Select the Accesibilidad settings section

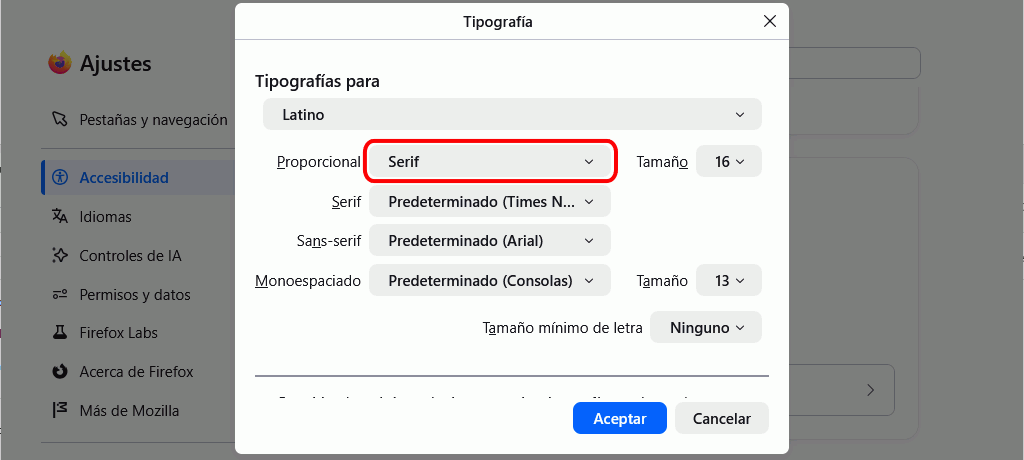(138, 177)
